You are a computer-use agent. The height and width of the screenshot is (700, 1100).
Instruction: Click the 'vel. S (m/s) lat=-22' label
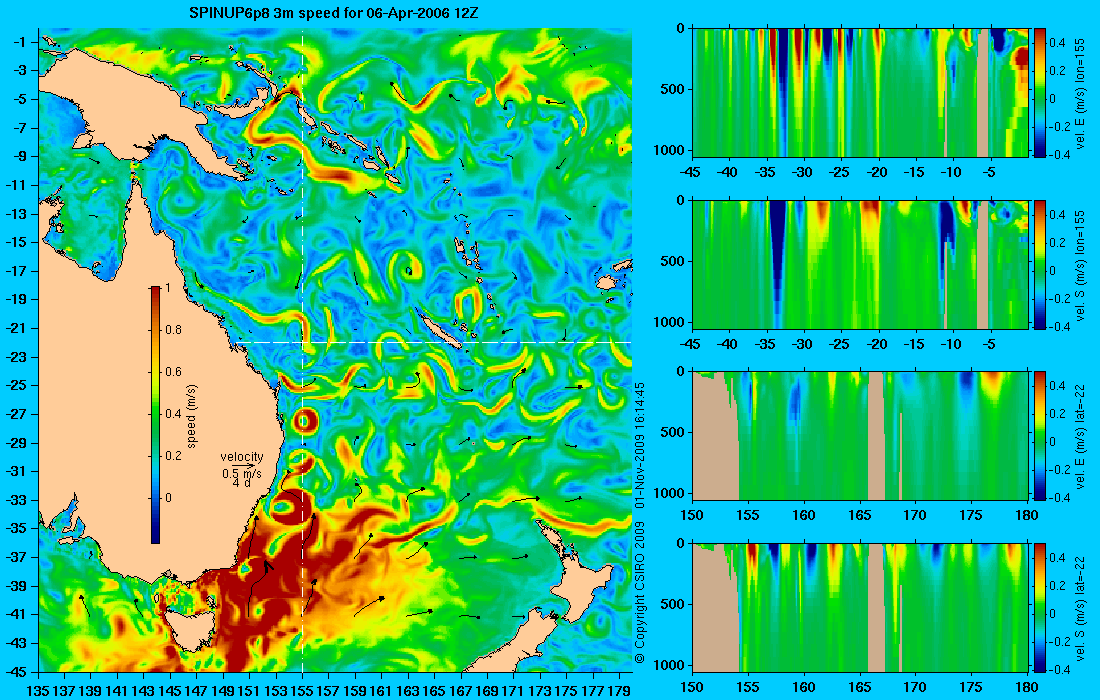[x=1080, y=607]
